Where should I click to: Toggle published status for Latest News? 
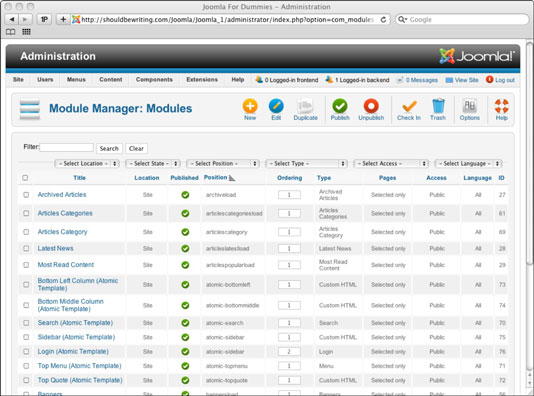(x=185, y=249)
